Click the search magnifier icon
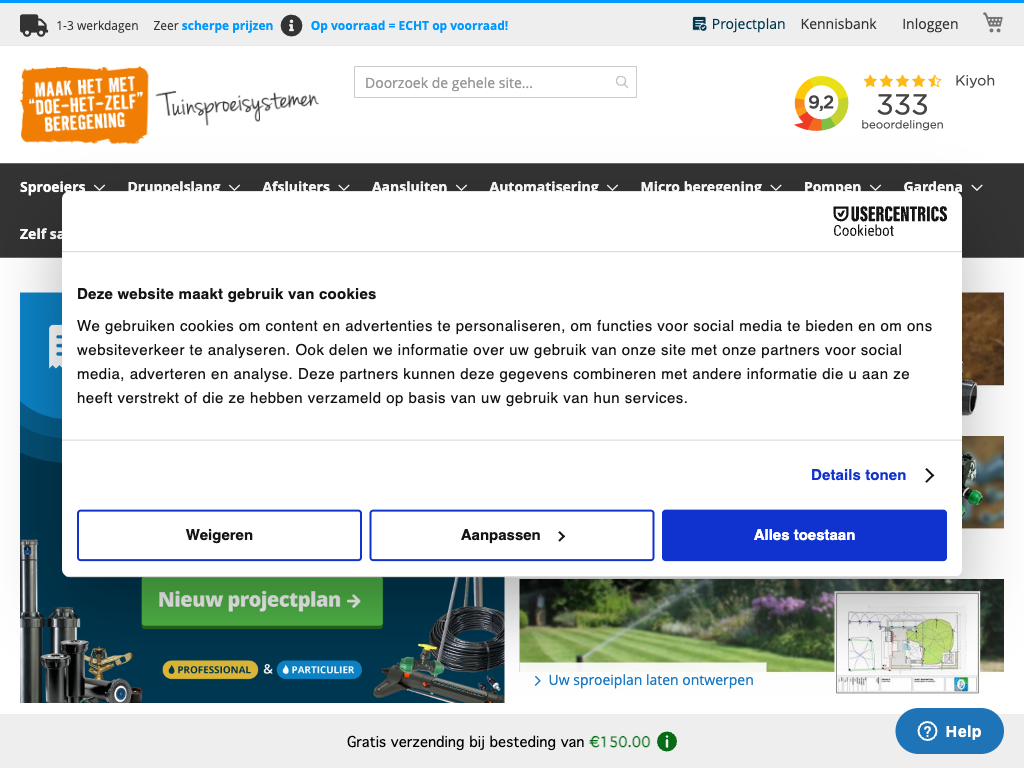 [x=622, y=82]
